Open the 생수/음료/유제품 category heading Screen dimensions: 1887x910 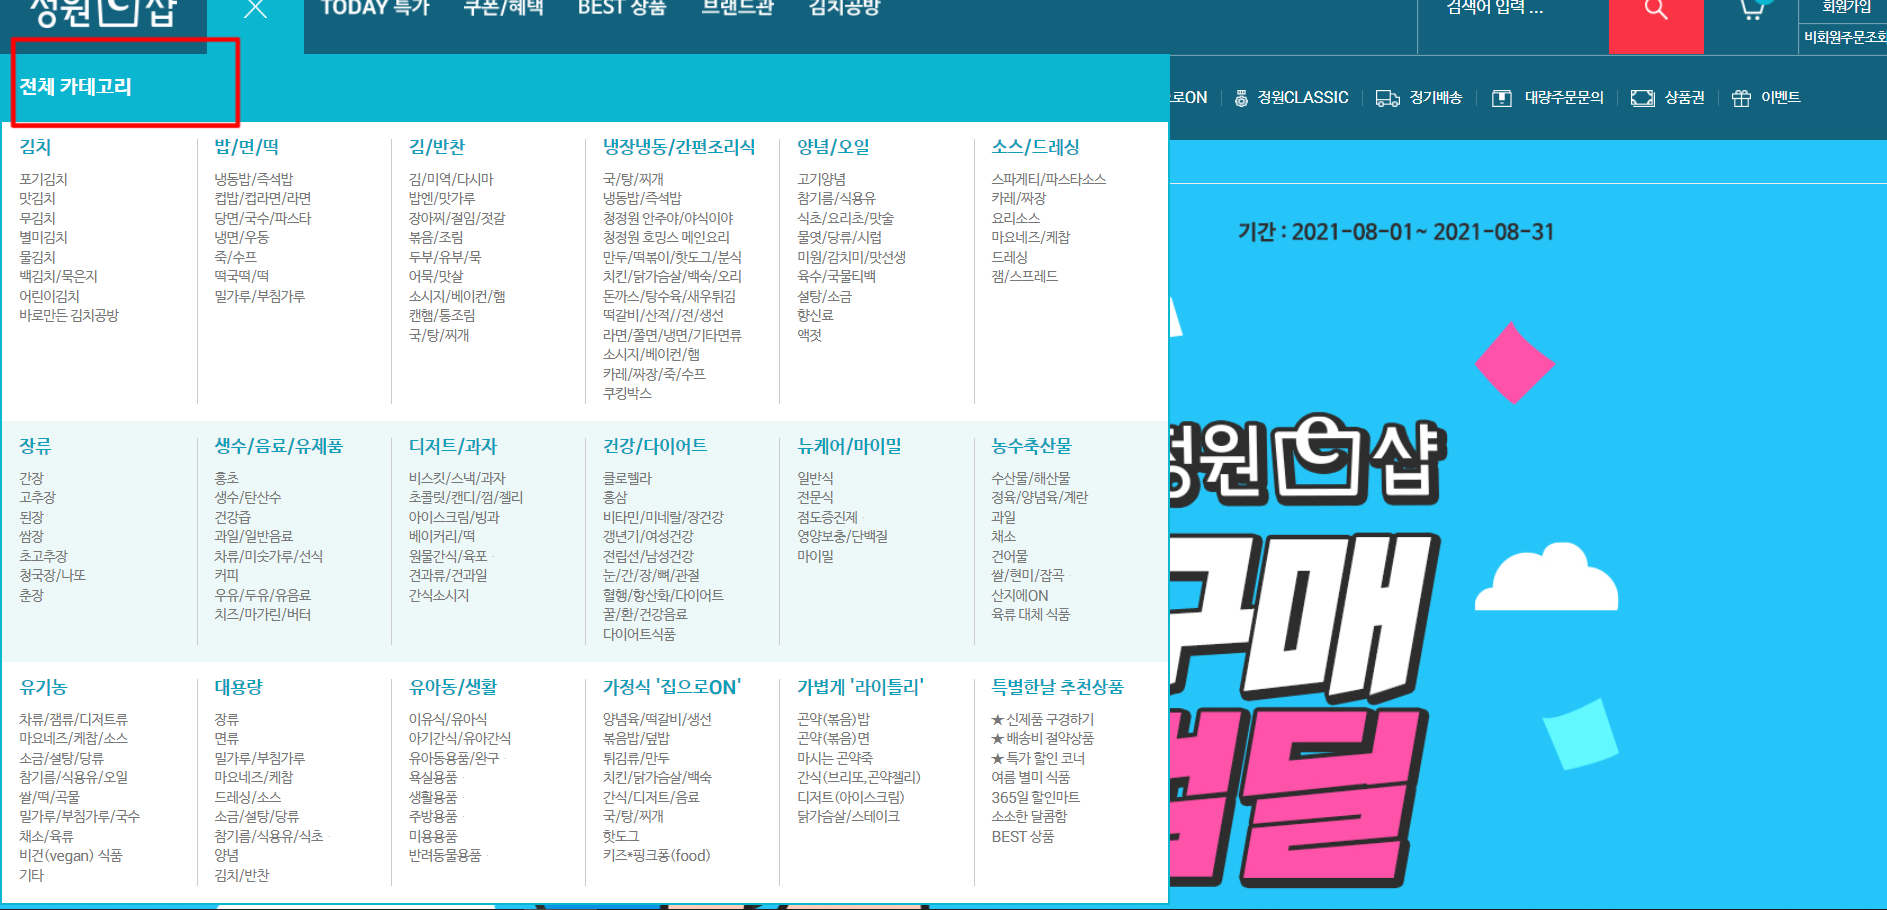[x=278, y=446]
